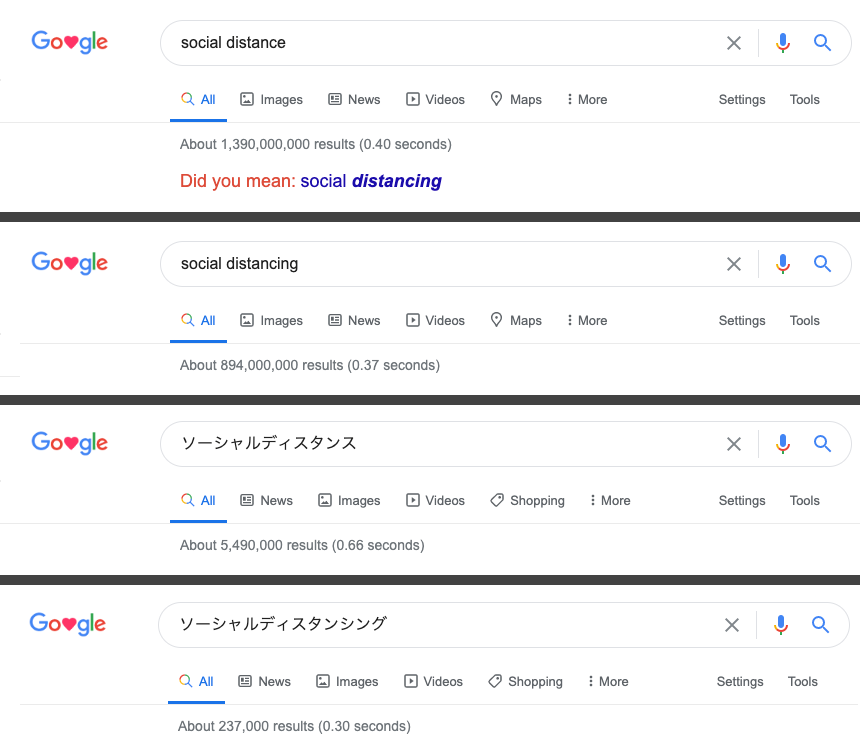Open Maps tab under 'social distancing' search

[x=515, y=321]
